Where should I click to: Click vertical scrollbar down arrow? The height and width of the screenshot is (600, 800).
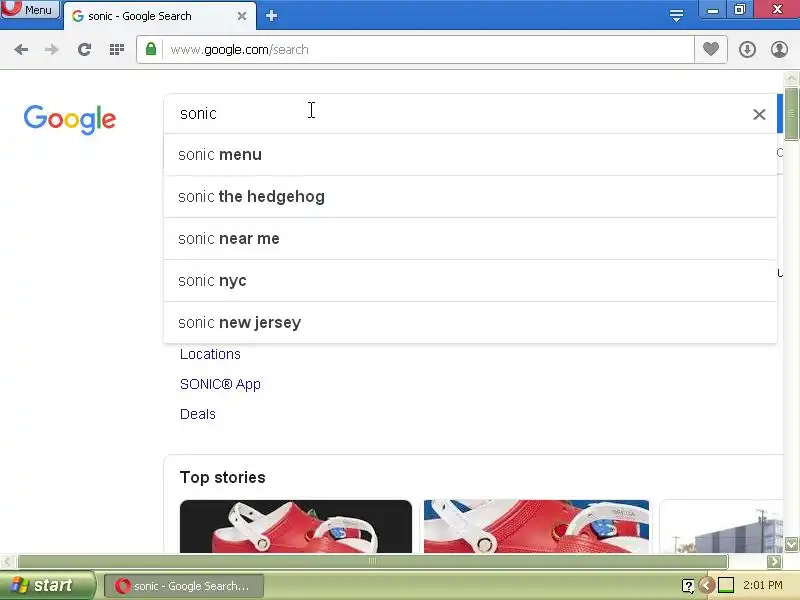pyautogui.click(x=791, y=544)
